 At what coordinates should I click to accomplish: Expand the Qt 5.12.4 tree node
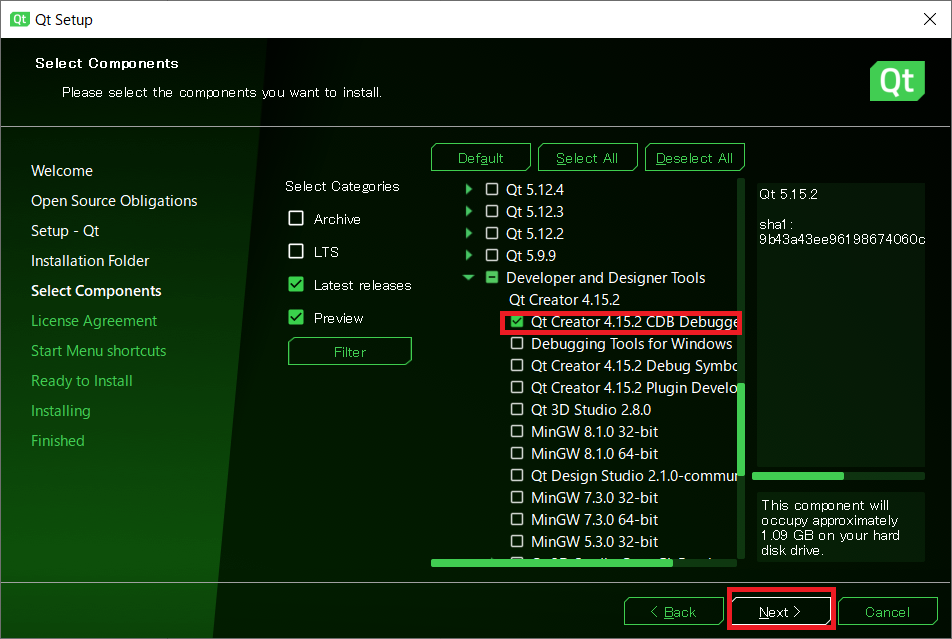click(x=469, y=190)
